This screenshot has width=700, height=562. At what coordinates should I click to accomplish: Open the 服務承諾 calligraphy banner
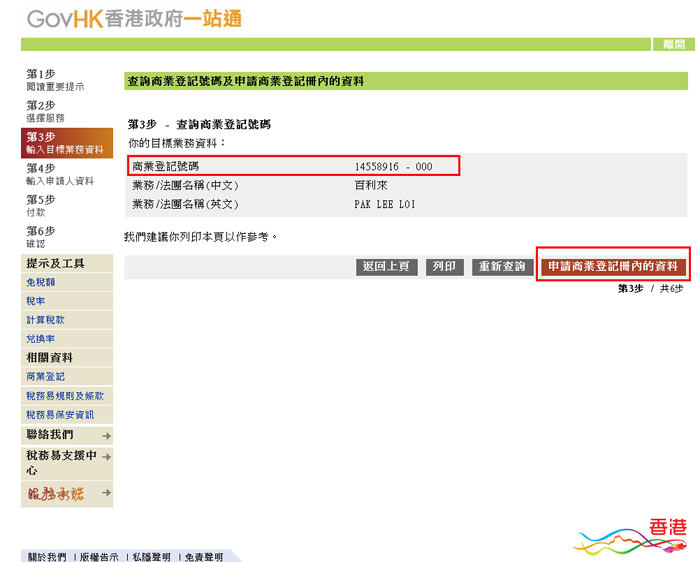pyautogui.click(x=56, y=494)
